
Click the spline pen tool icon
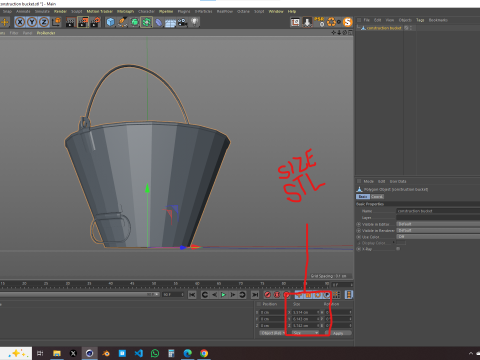pyautogui.click(x=122, y=22)
